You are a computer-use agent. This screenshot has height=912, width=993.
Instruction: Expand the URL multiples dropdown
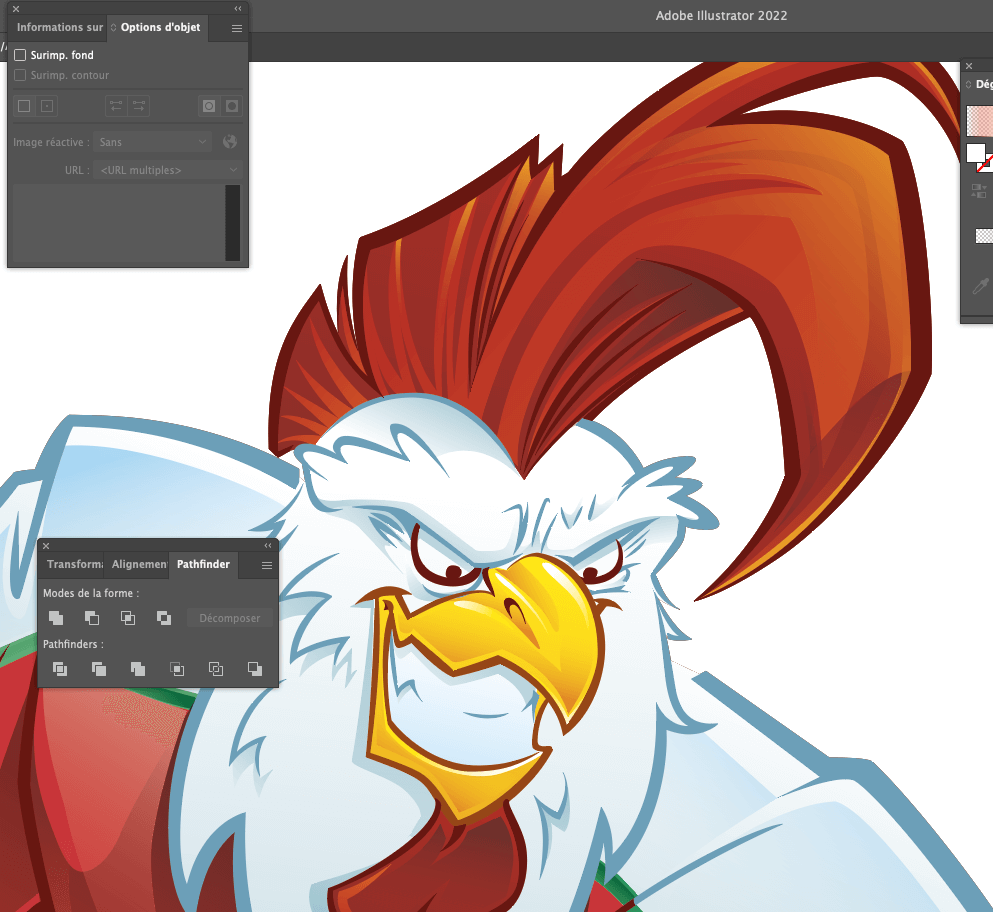point(167,171)
